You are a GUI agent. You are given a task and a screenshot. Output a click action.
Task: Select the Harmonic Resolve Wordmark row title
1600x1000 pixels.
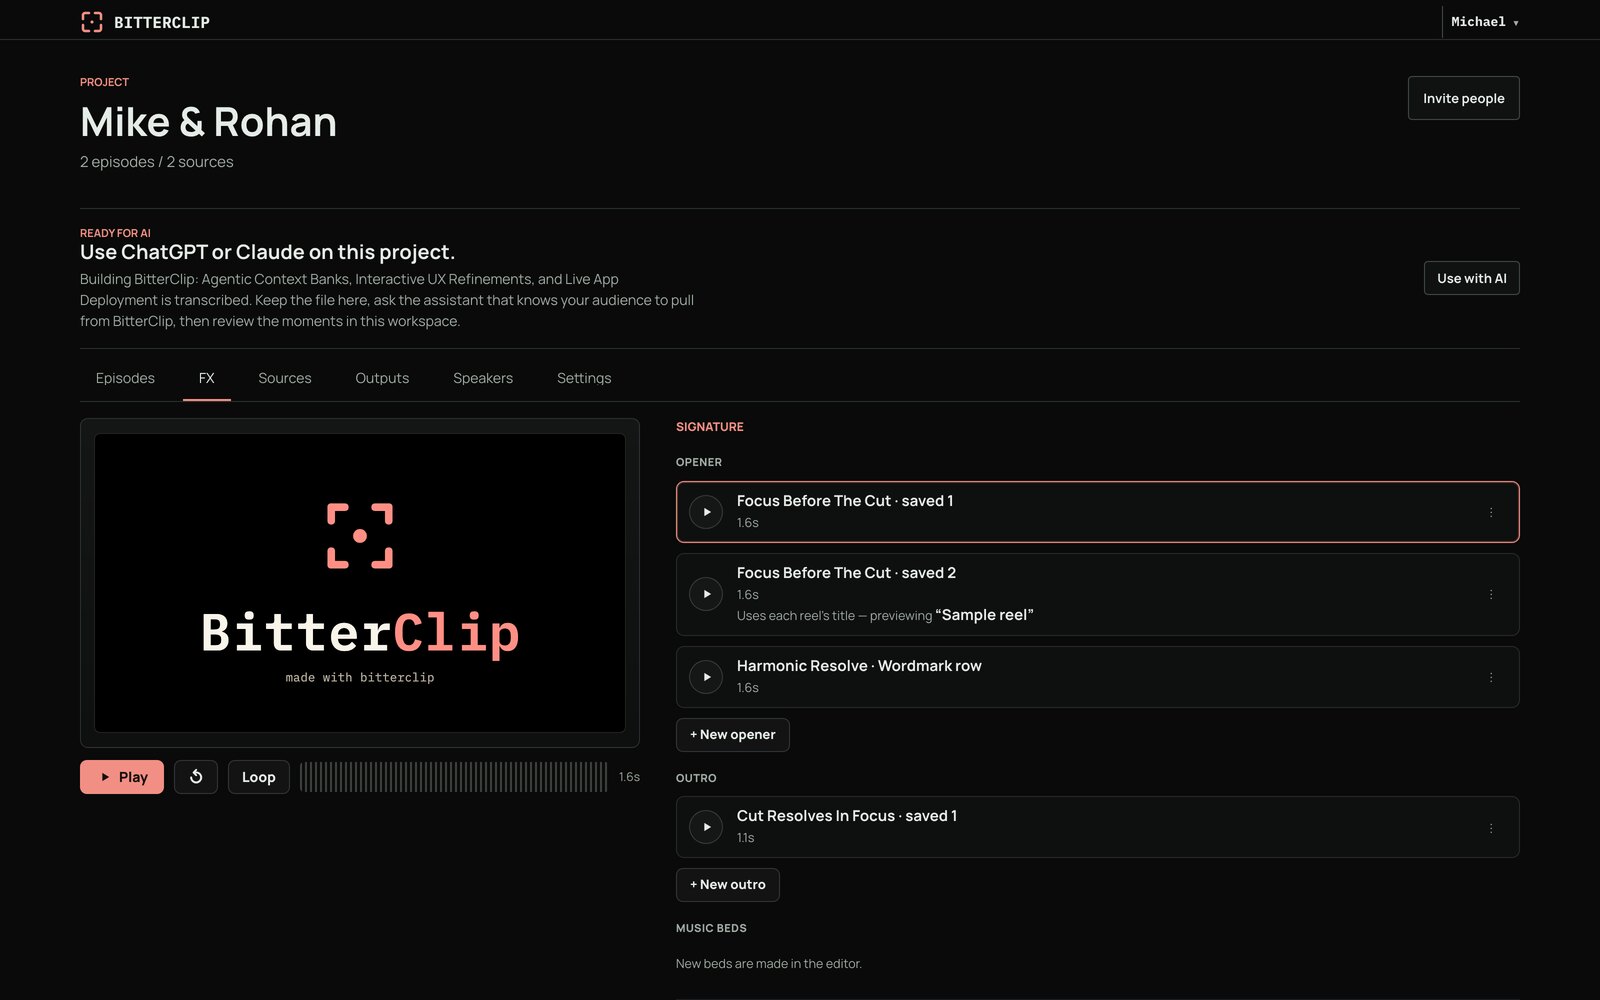[x=859, y=666]
